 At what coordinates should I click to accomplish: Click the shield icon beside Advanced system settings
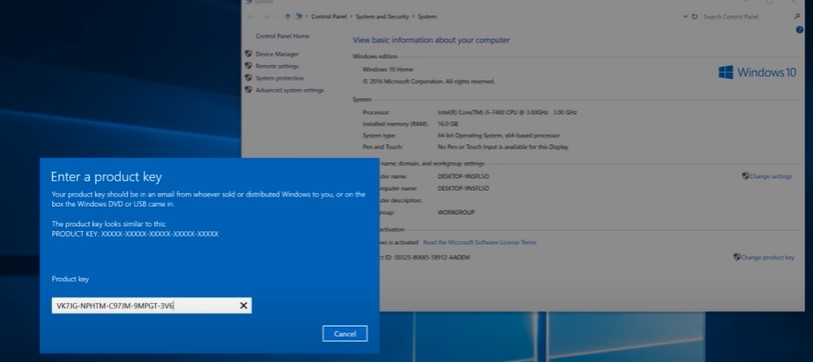click(248, 89)
